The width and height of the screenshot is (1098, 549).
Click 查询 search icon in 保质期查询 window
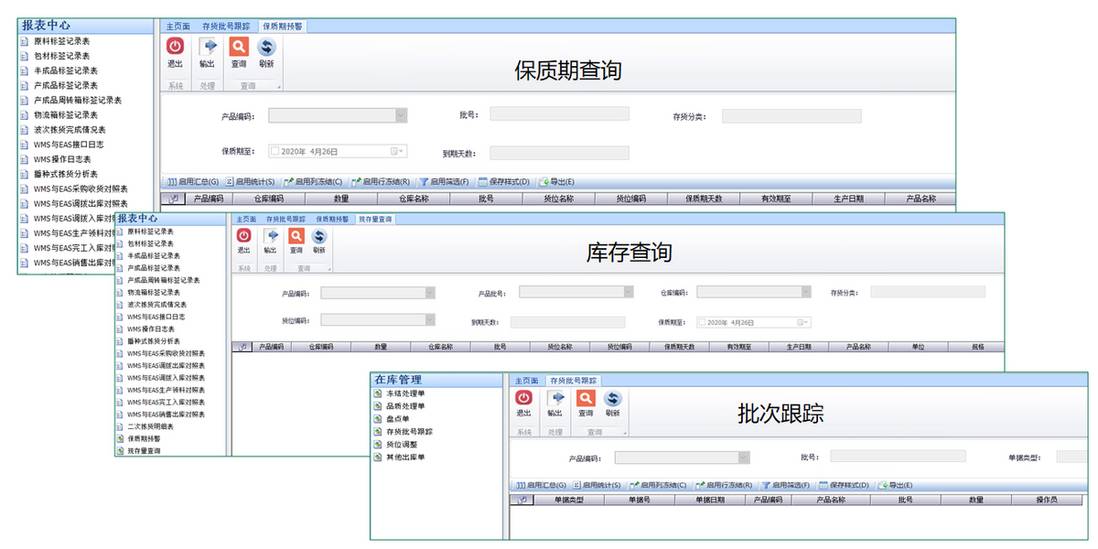coord(238,52)
